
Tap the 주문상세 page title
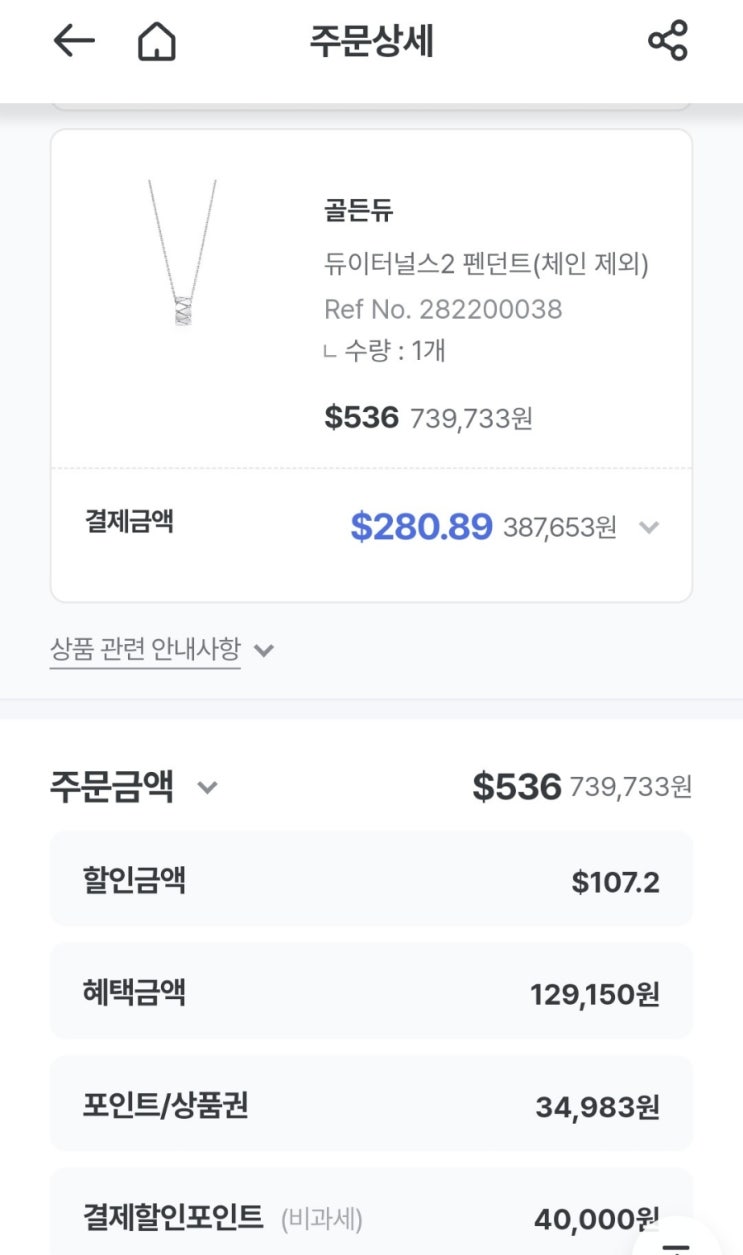(371, 42)
